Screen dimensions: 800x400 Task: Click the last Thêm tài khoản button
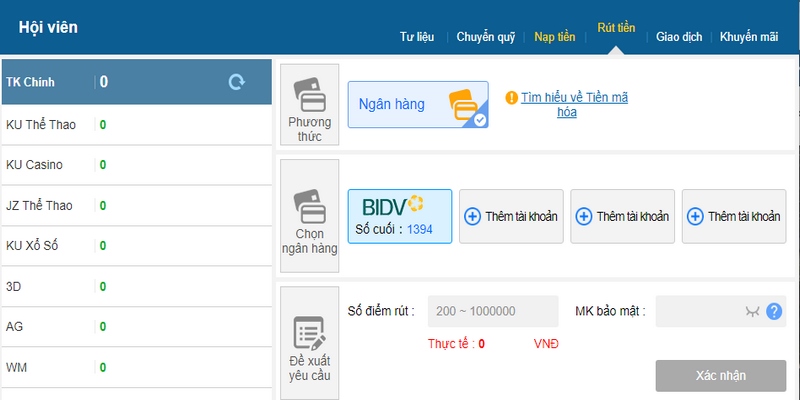(x=733, y=216)
